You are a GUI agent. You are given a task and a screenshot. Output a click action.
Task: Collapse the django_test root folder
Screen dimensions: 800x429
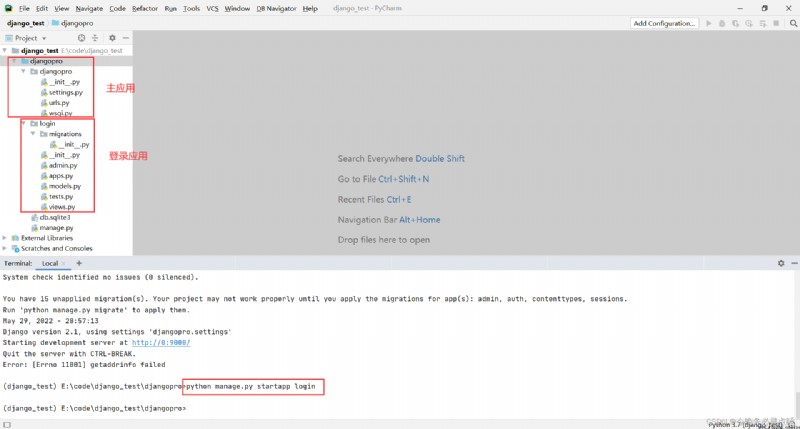coord(5,51)
